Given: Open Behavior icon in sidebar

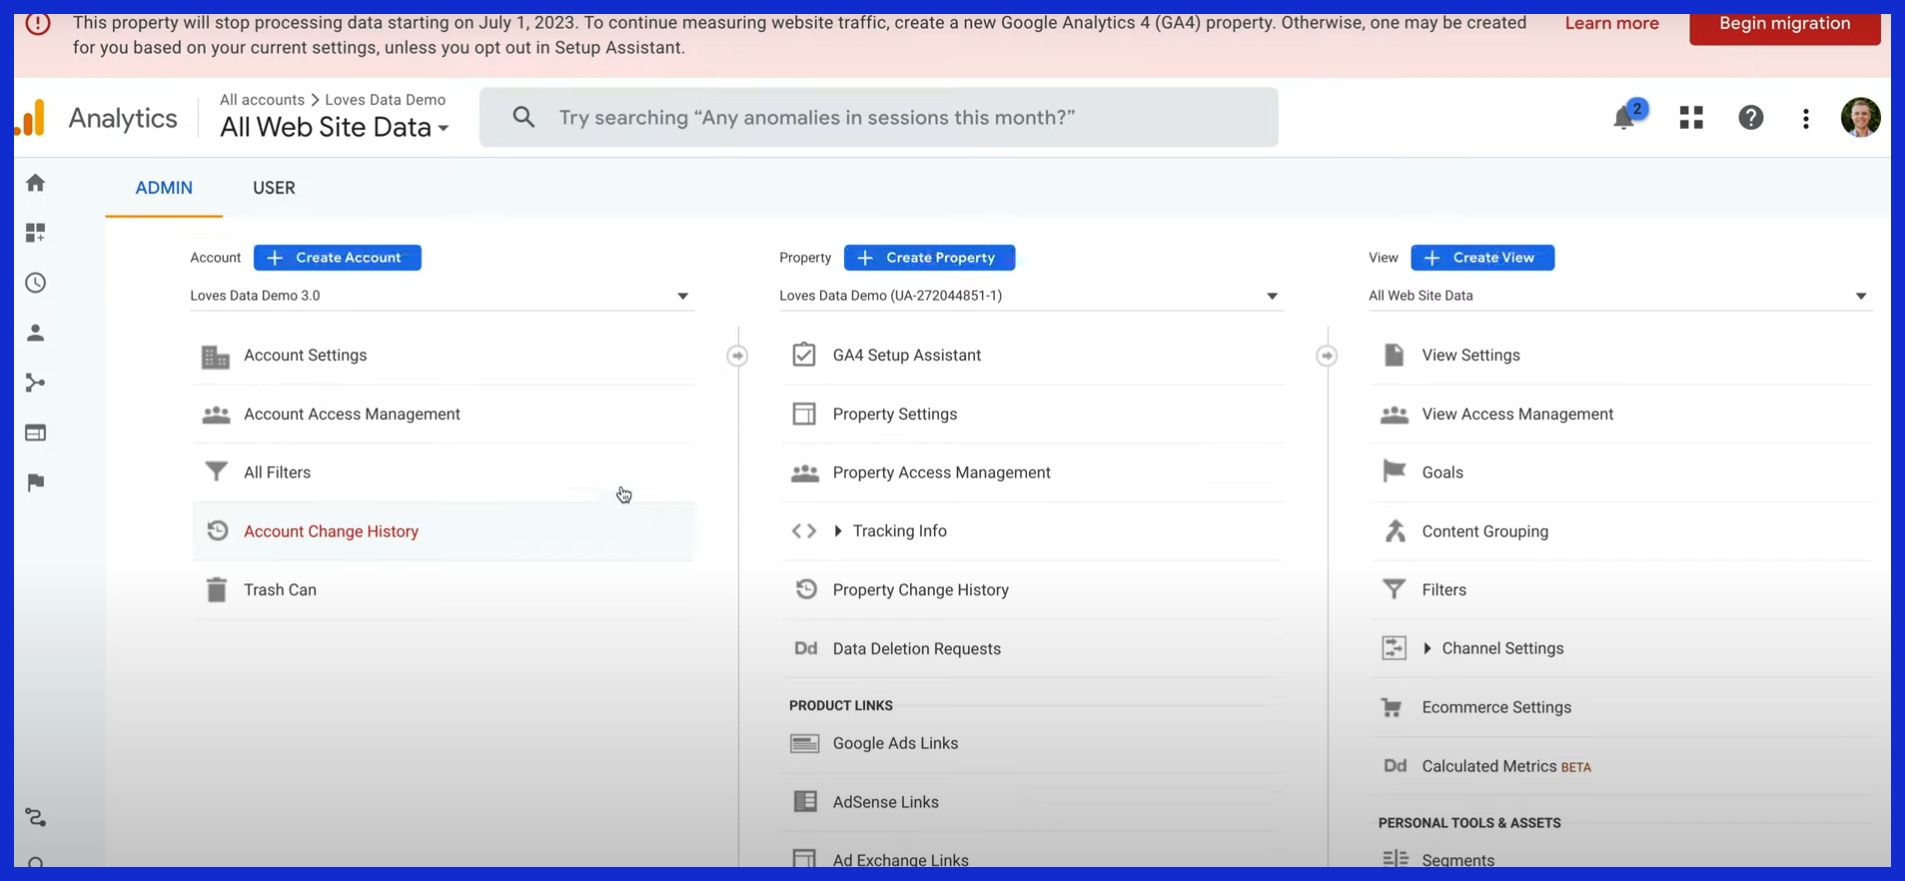Looking at the screenshot, I should point(36,433).
